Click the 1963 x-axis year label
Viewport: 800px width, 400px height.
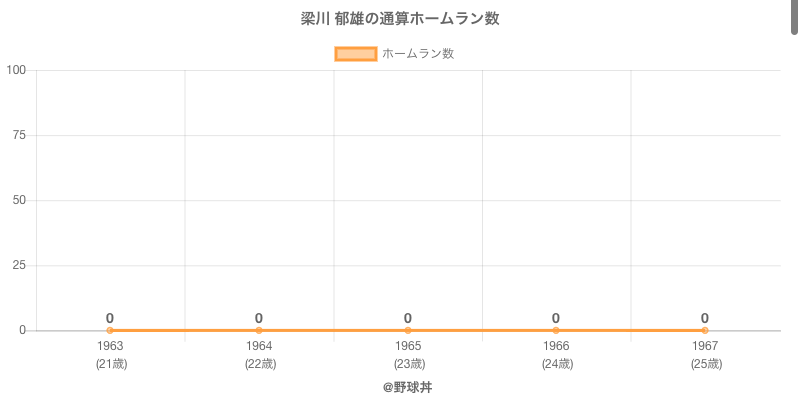pyautogui.click(x=110, y=346)
